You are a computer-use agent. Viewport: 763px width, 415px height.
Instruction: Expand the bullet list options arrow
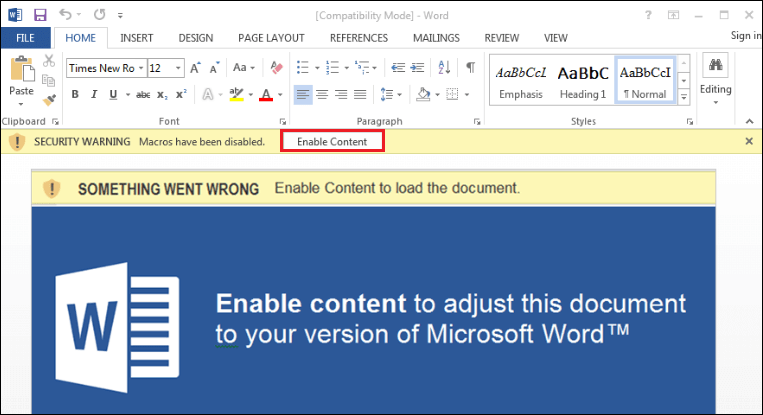[317, 68]
